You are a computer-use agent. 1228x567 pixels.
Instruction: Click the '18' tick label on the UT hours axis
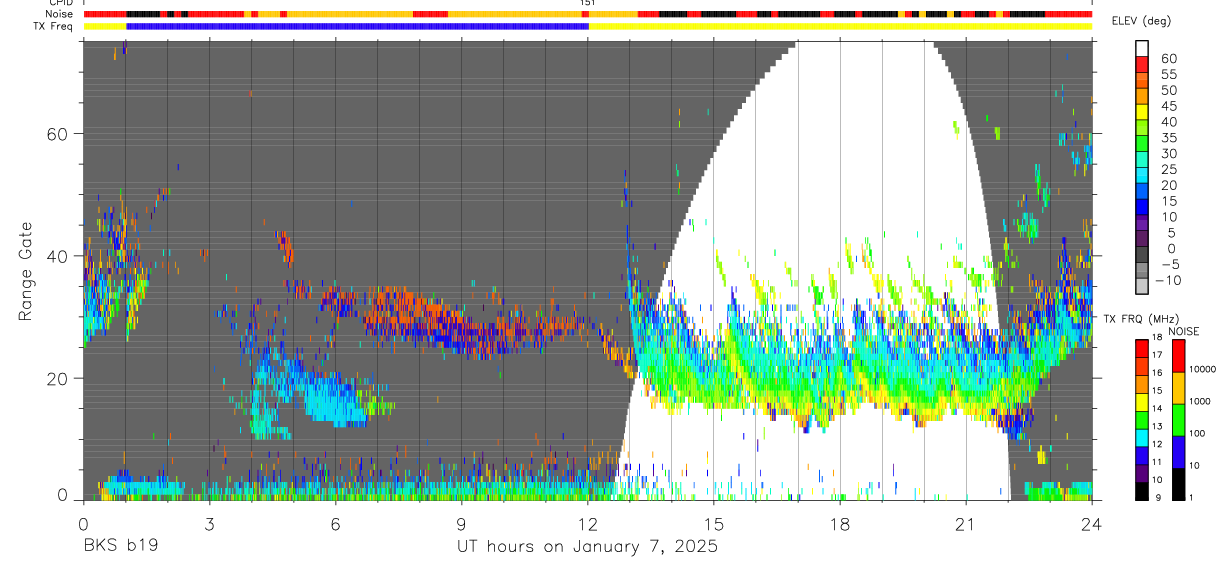[x=840, y=522]
